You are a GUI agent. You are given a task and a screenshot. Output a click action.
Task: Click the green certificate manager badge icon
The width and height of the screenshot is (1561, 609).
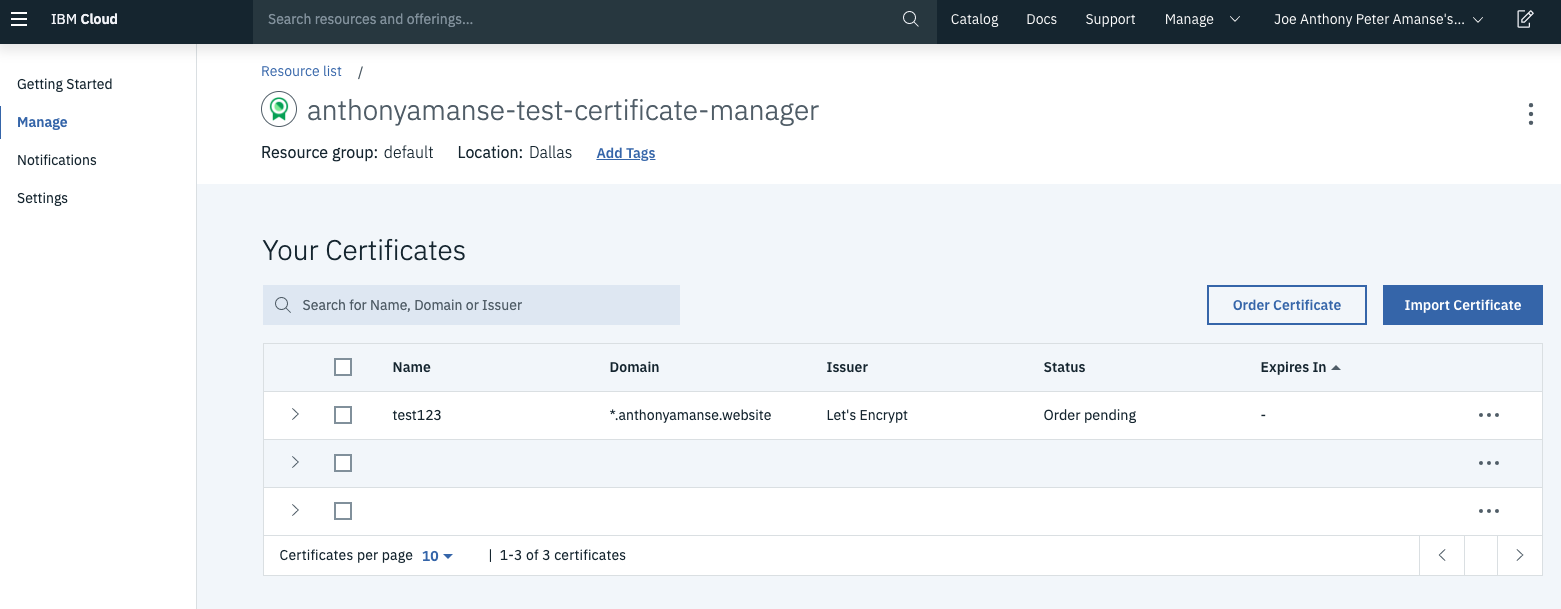[x=279, y=109]
